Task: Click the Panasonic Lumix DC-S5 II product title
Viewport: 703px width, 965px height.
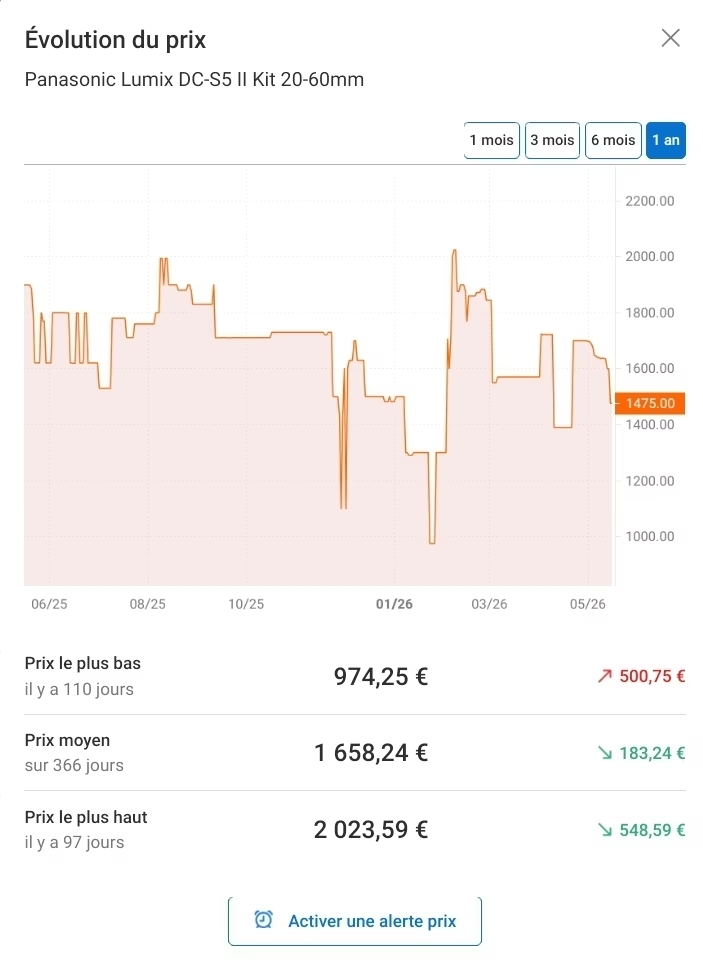Action: 194,79
